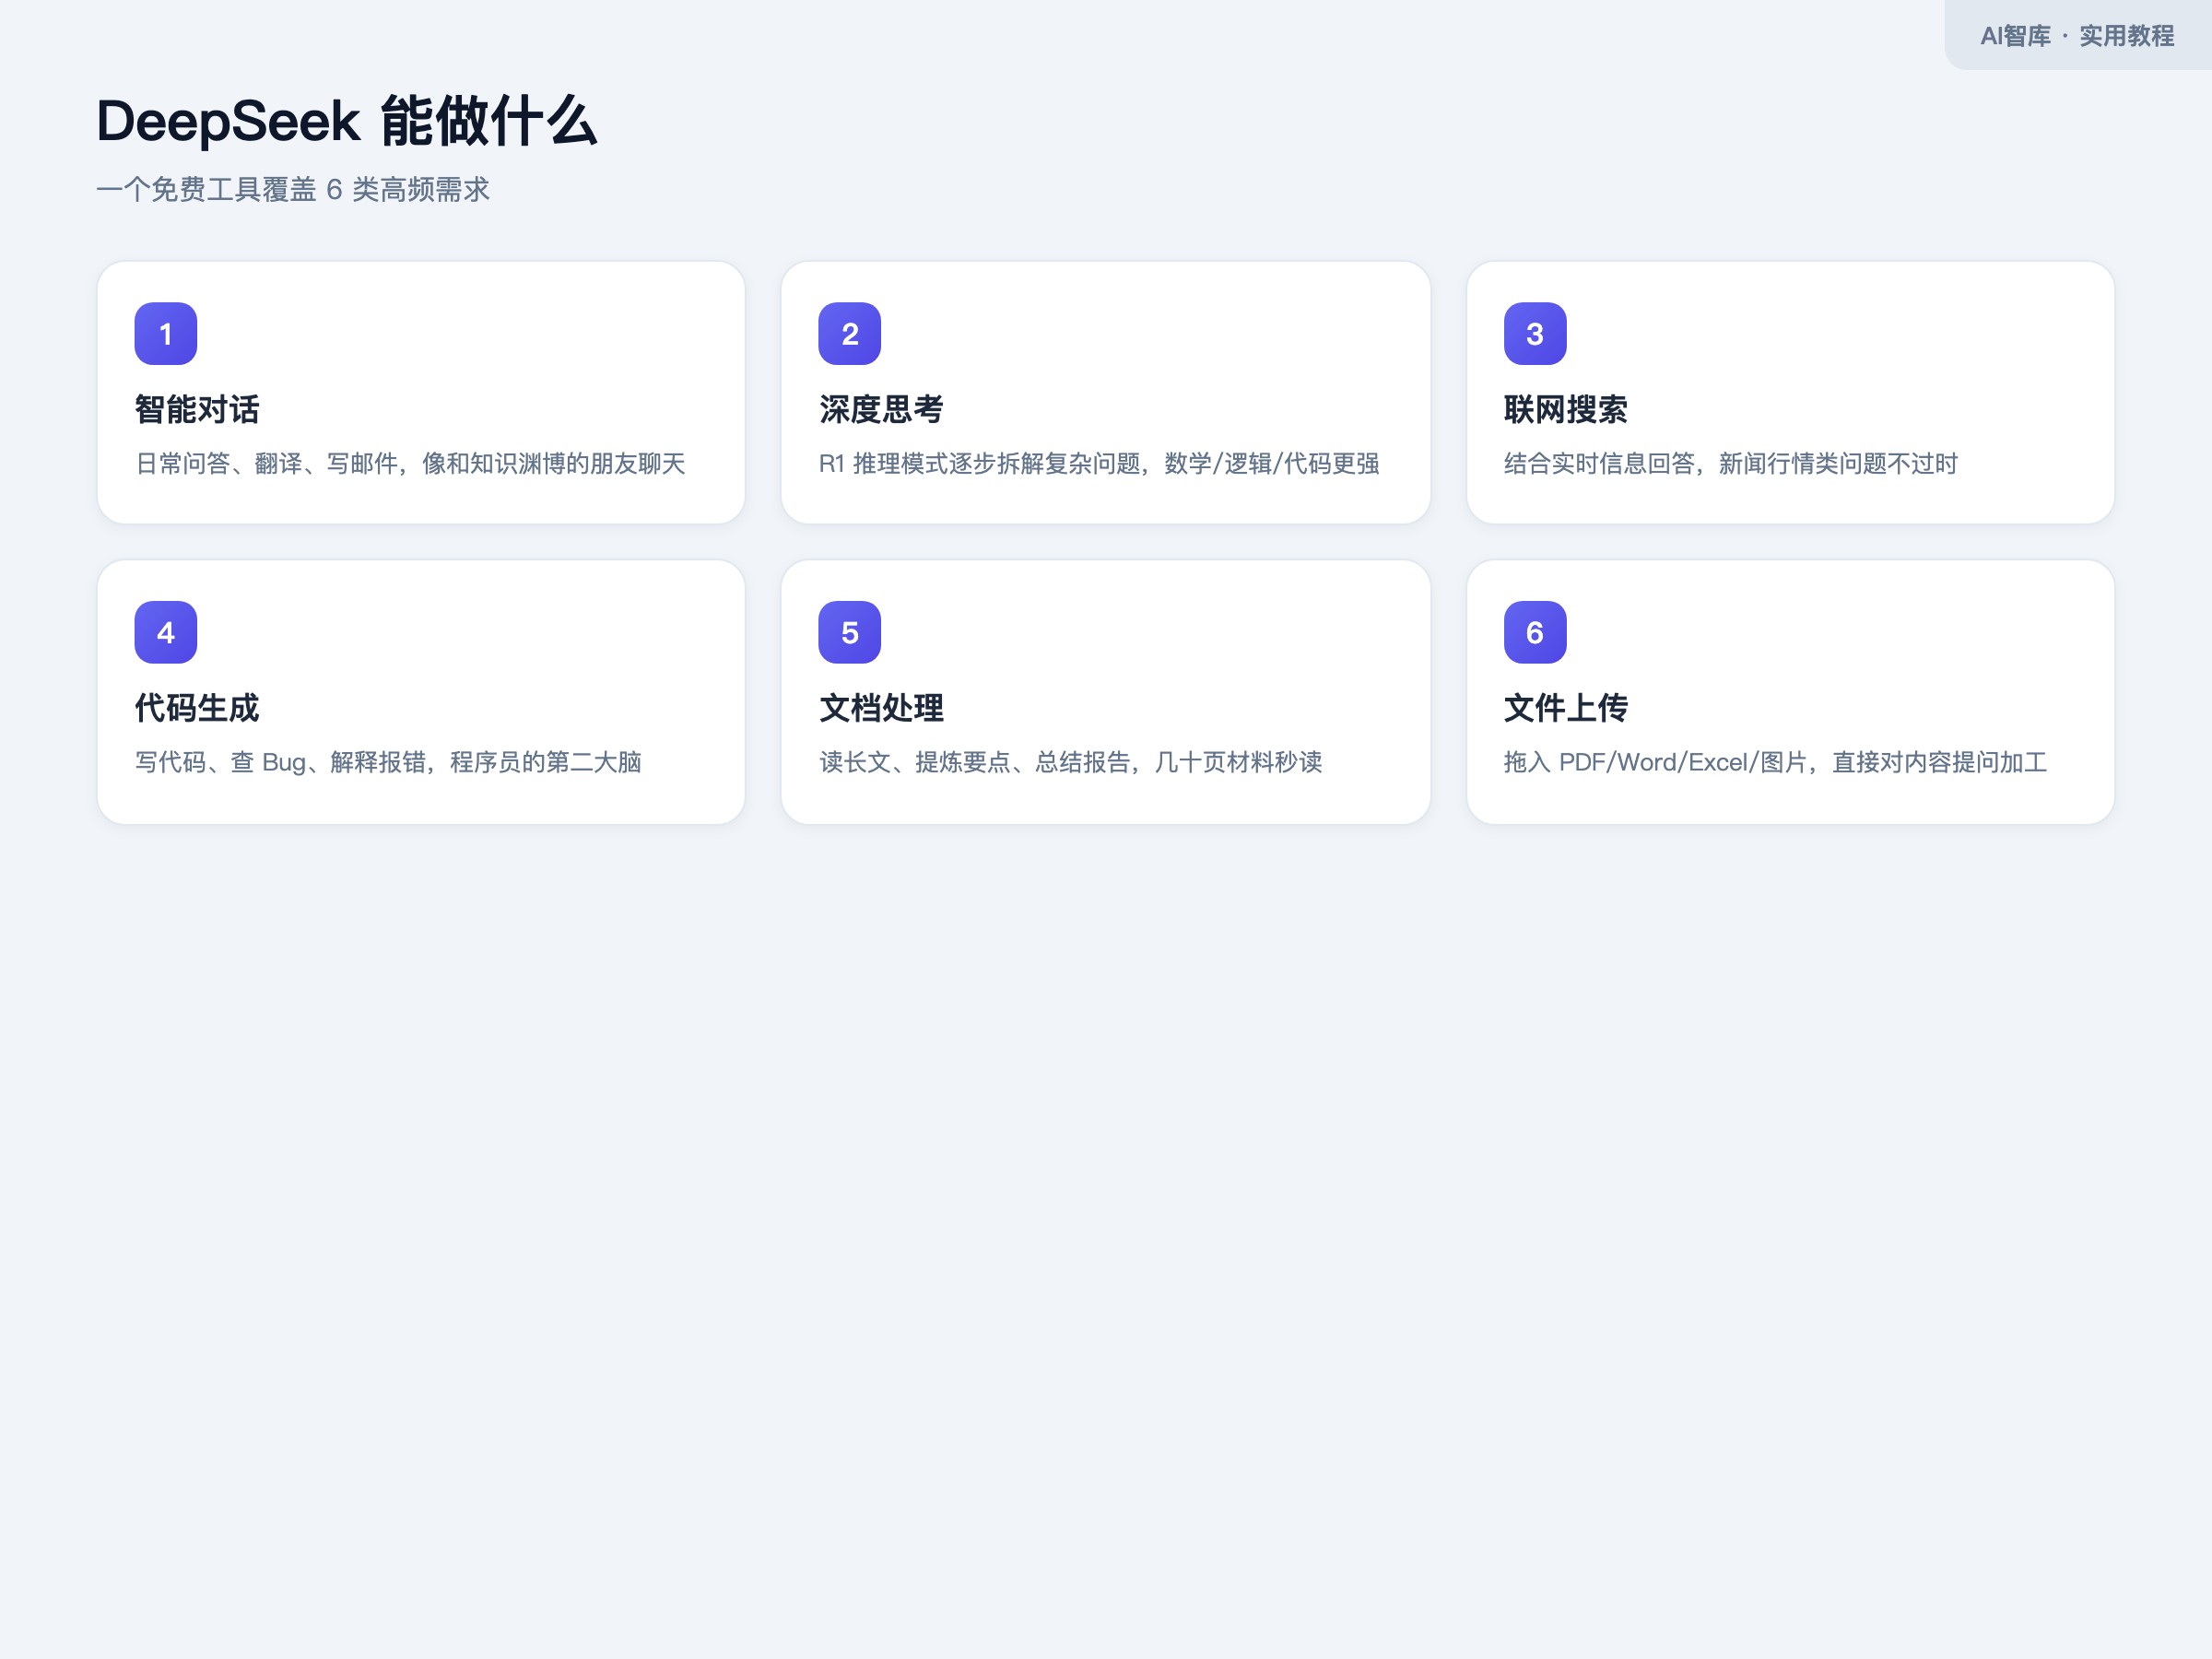The width and height of the screenshot is (2212, 1659).
Task: Click the DeepSeek 能做什么 heading
Action: [x=347, y=122]
